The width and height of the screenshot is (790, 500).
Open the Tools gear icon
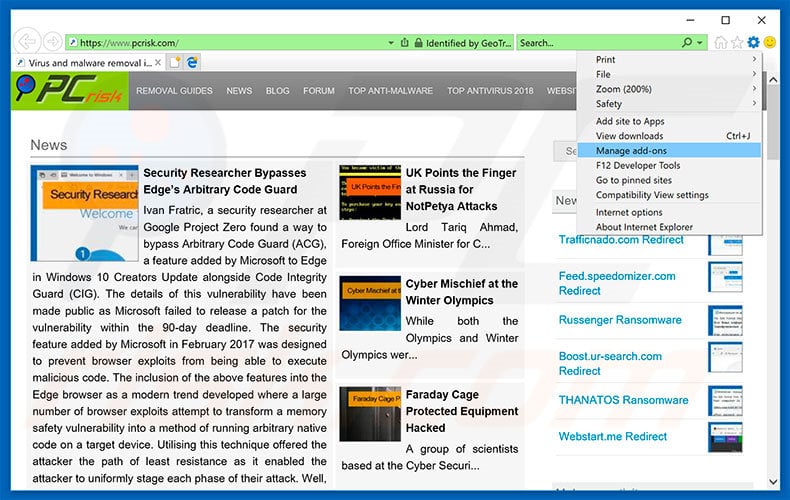click(753, 42)
